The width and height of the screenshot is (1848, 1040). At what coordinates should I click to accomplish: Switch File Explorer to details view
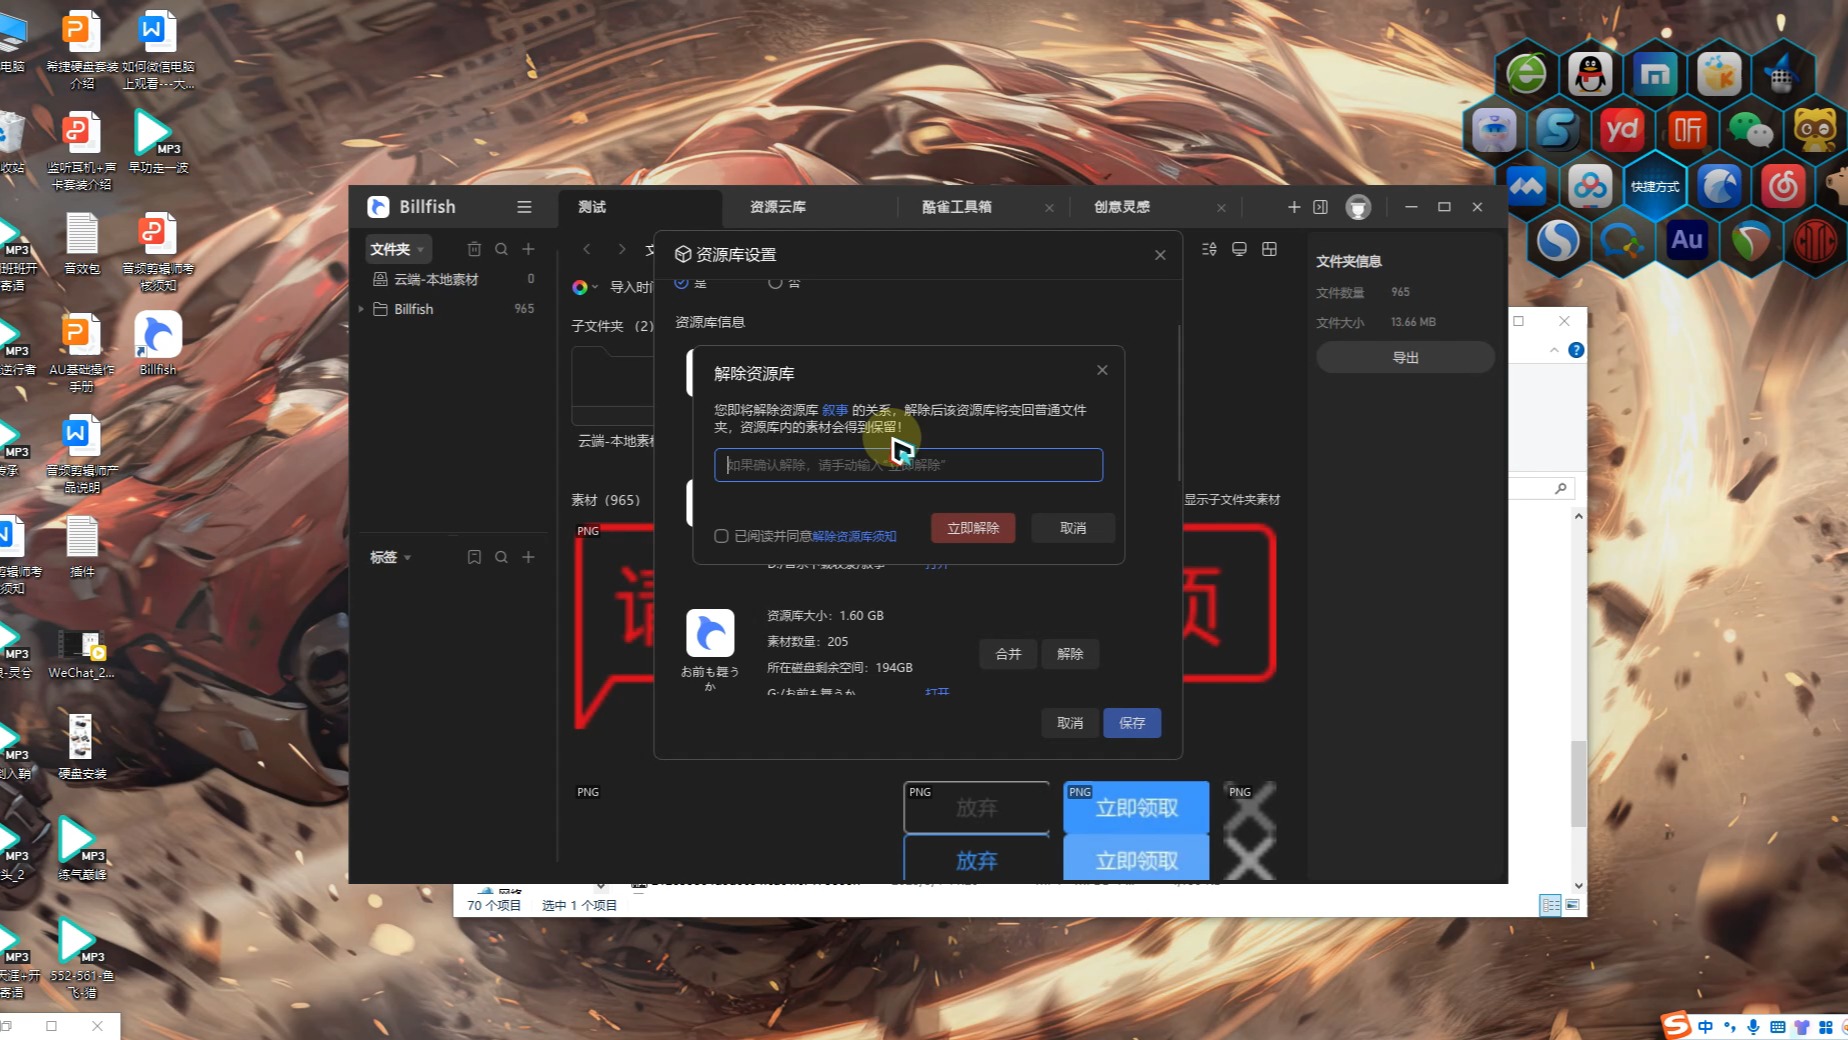click(1550, 905)
